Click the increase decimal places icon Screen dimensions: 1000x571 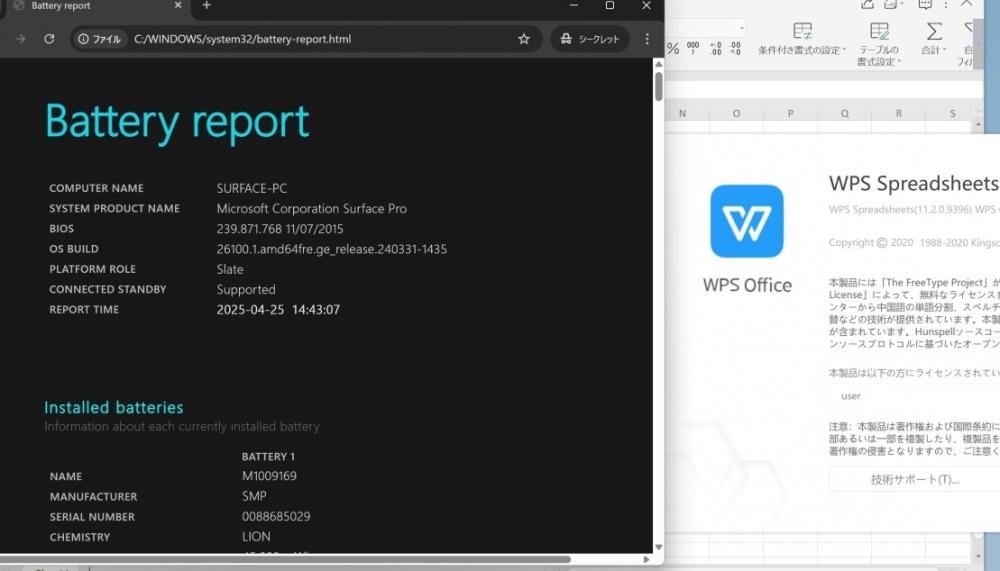click(x=716, y=48)
